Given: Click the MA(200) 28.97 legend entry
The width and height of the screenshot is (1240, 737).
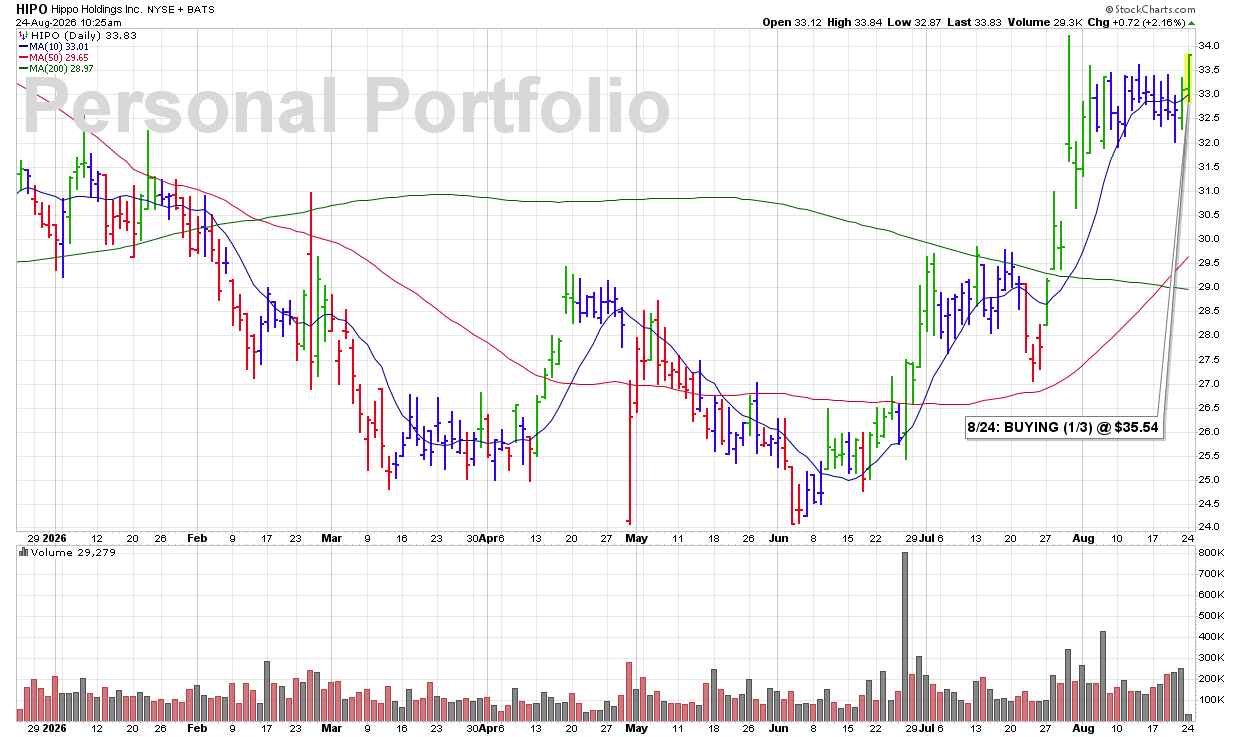Looking at the screenshot, I should [x=63, y=68].
